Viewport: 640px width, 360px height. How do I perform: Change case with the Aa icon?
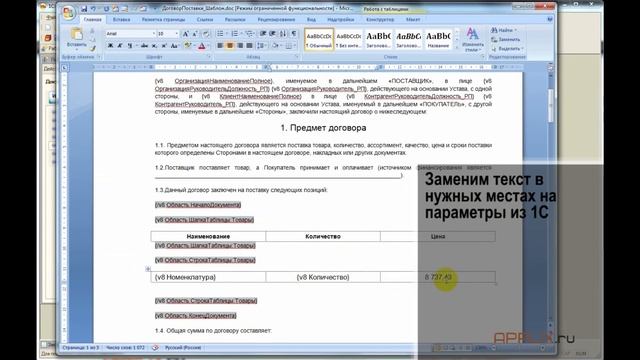(x=175, y=46)
